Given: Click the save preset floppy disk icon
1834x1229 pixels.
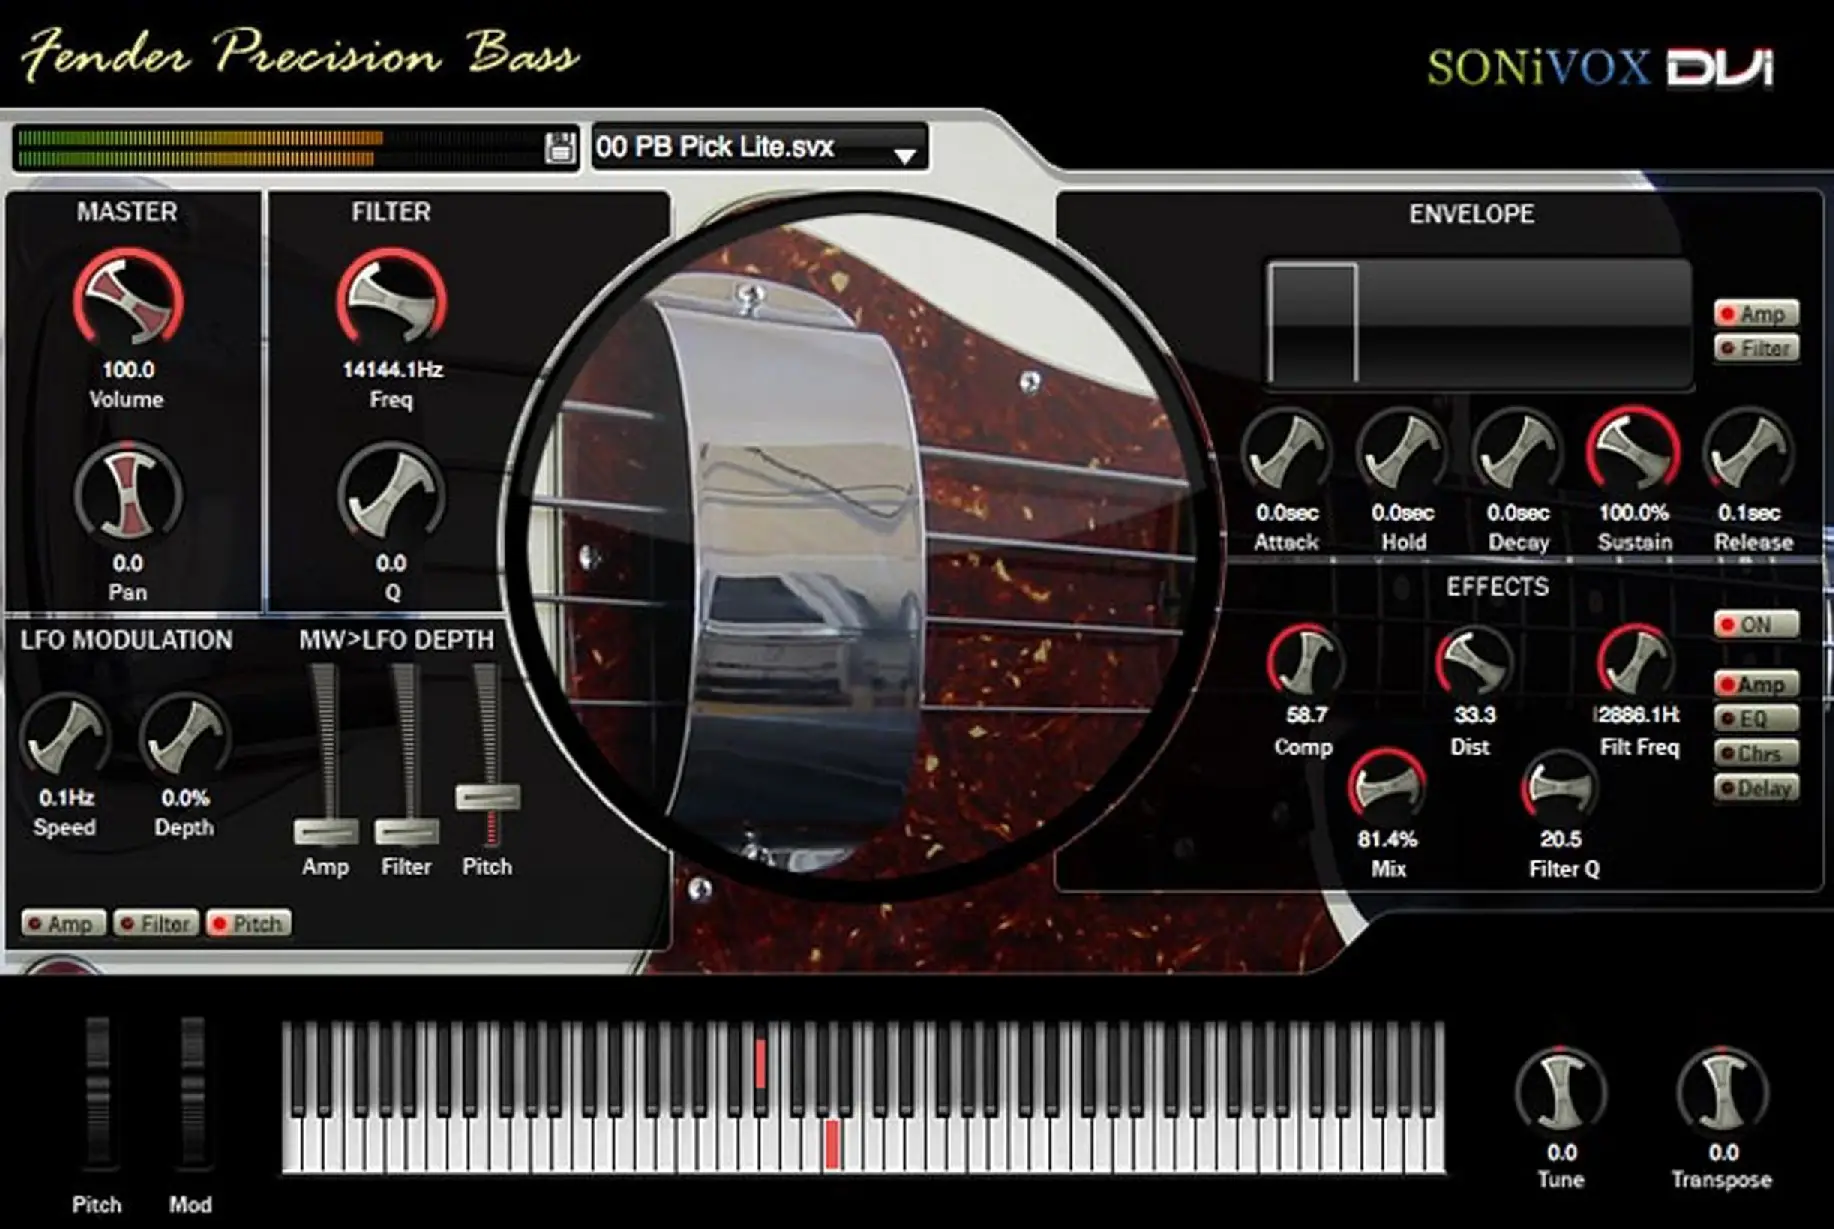Looking at the screenshot, I should coord(560,147).
